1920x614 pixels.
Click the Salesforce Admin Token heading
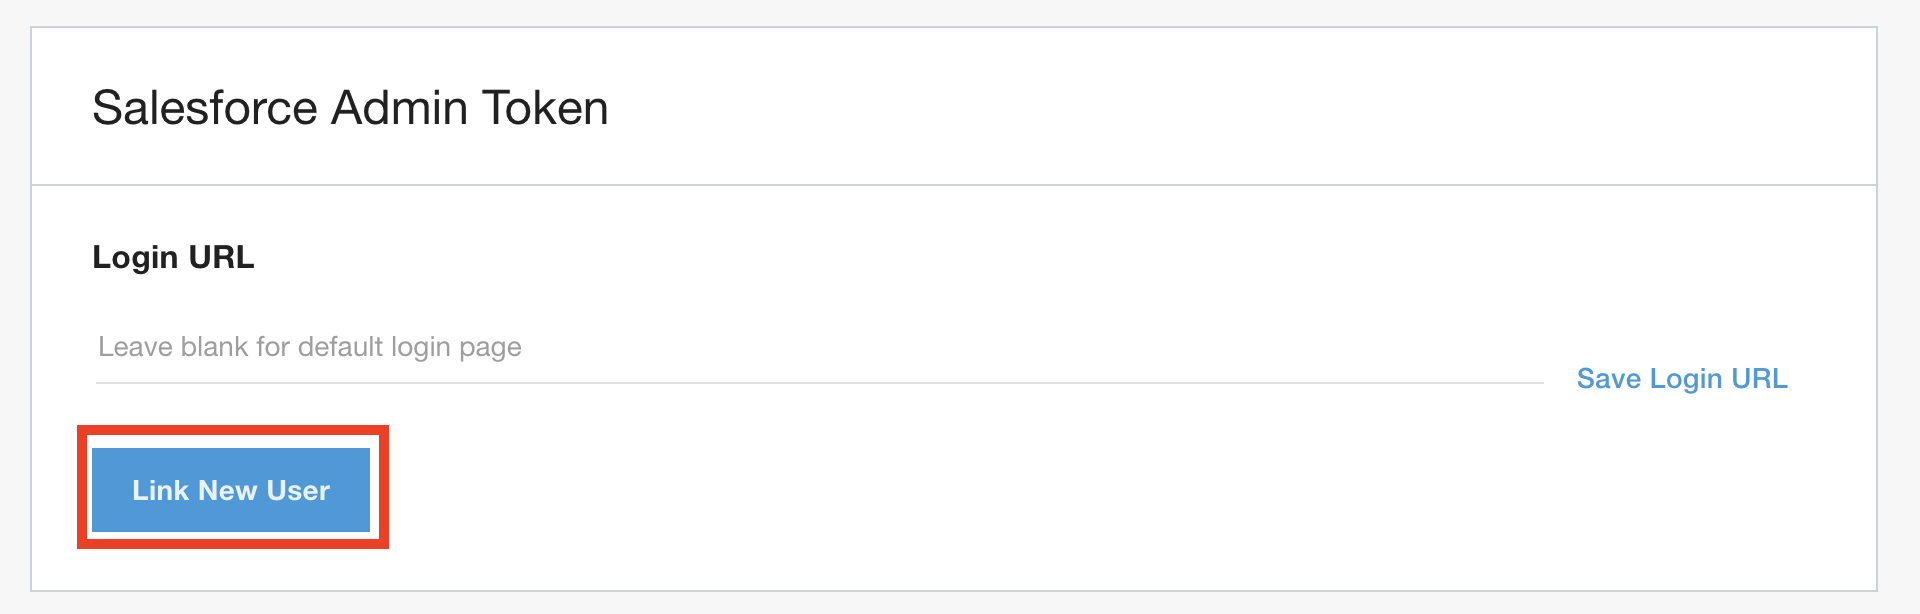[350, 108]
